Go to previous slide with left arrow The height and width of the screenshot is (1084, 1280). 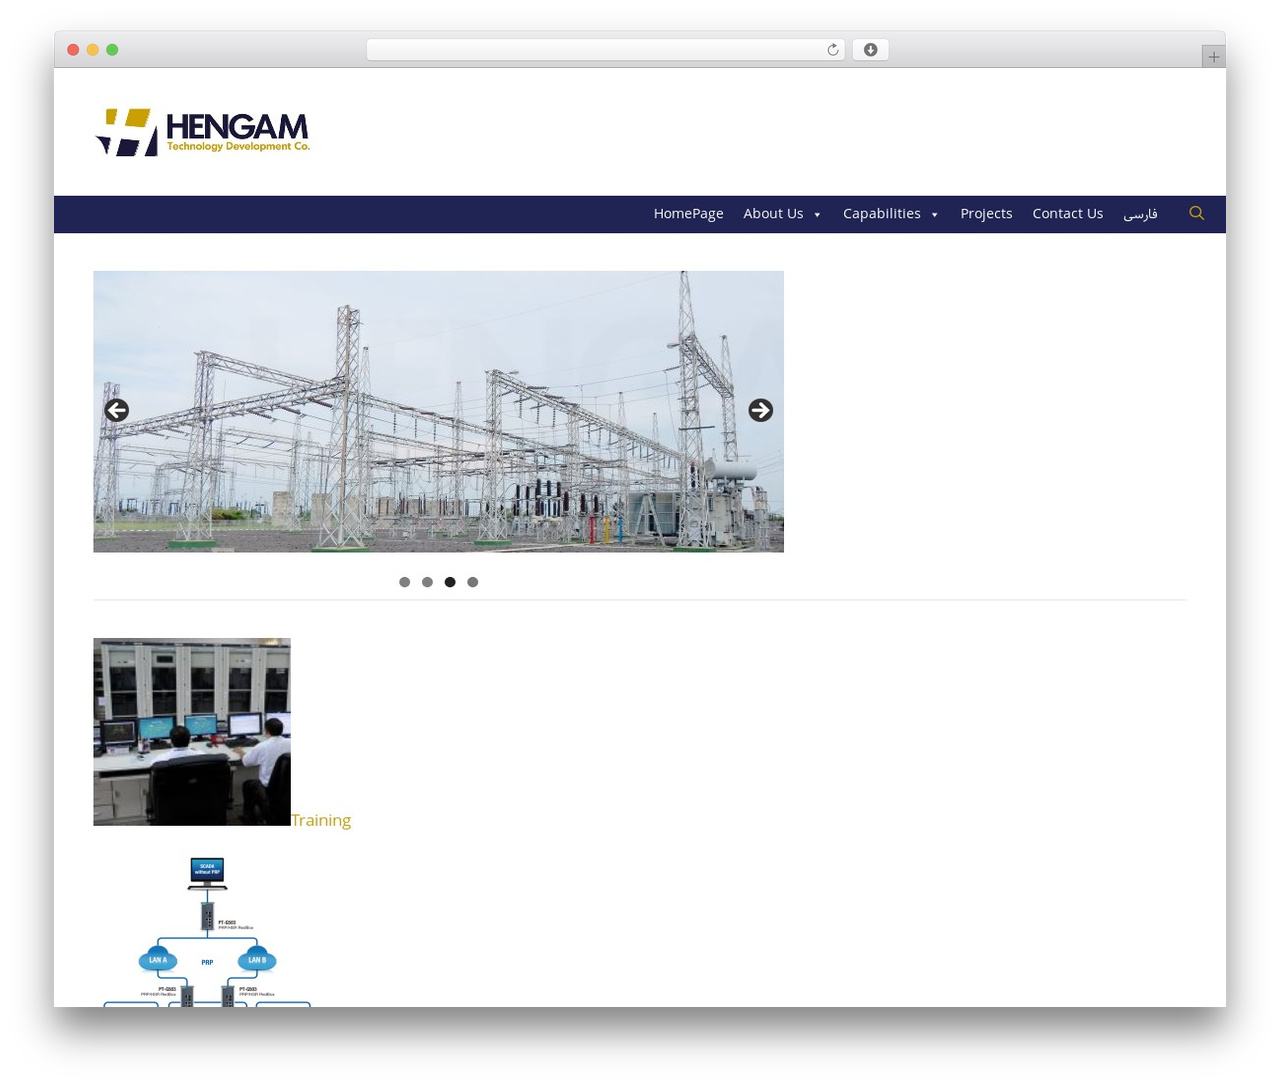(x=117, y=410)
